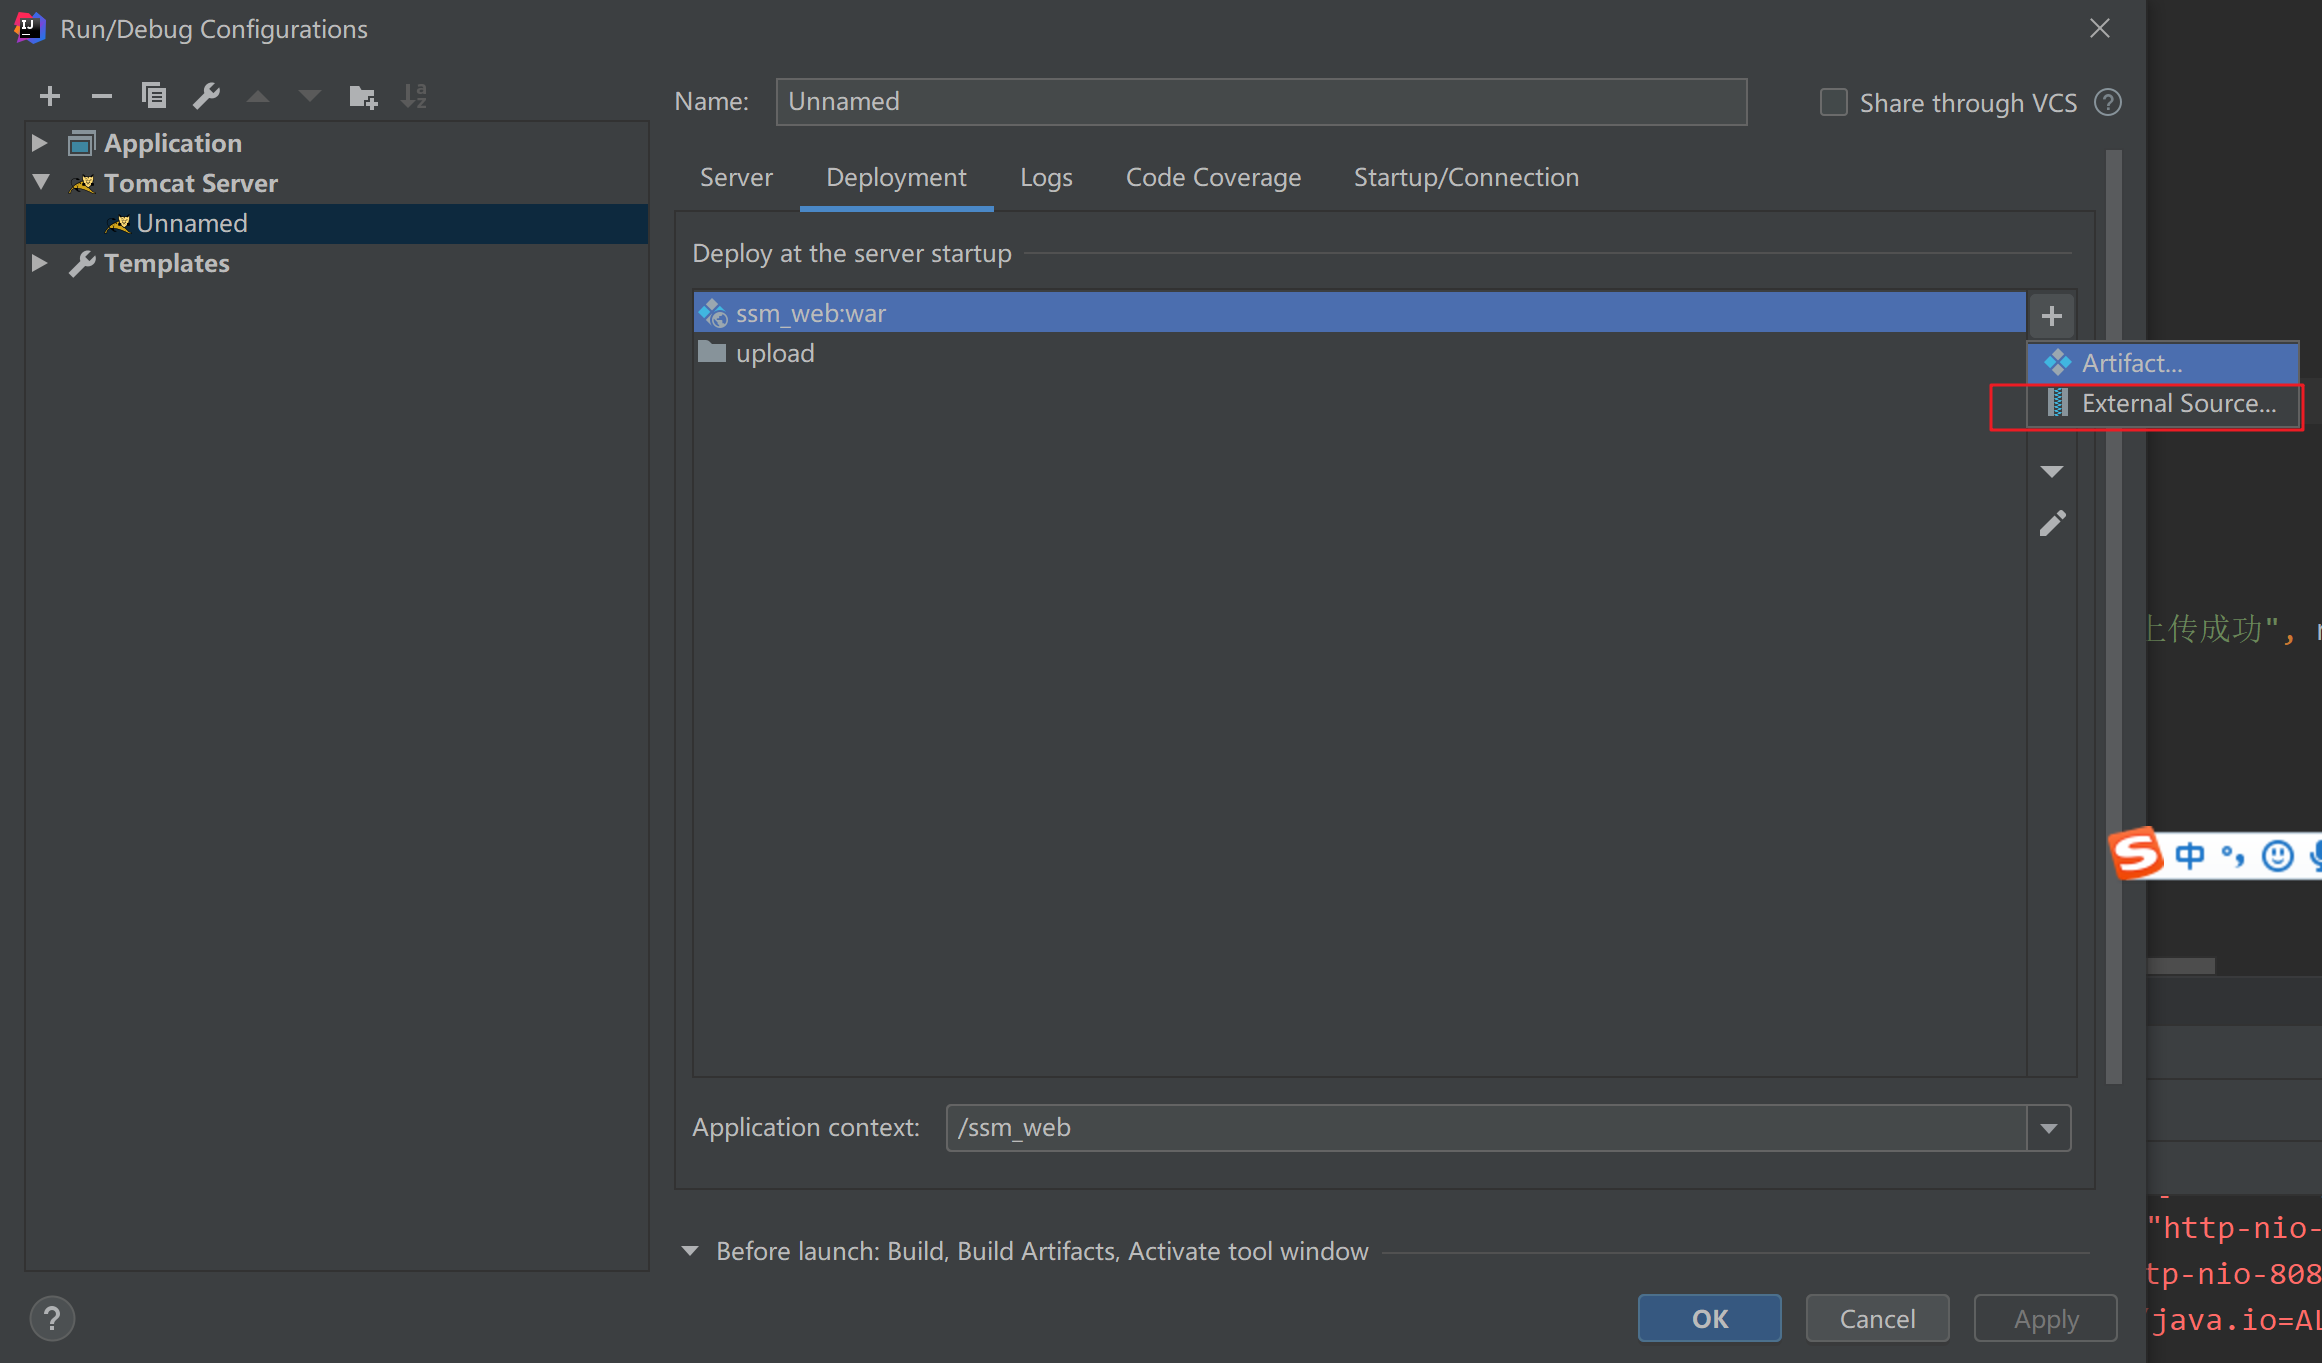Click the remove configuration minus icon
This screenshot has height=1363, width=2322.
101,96
